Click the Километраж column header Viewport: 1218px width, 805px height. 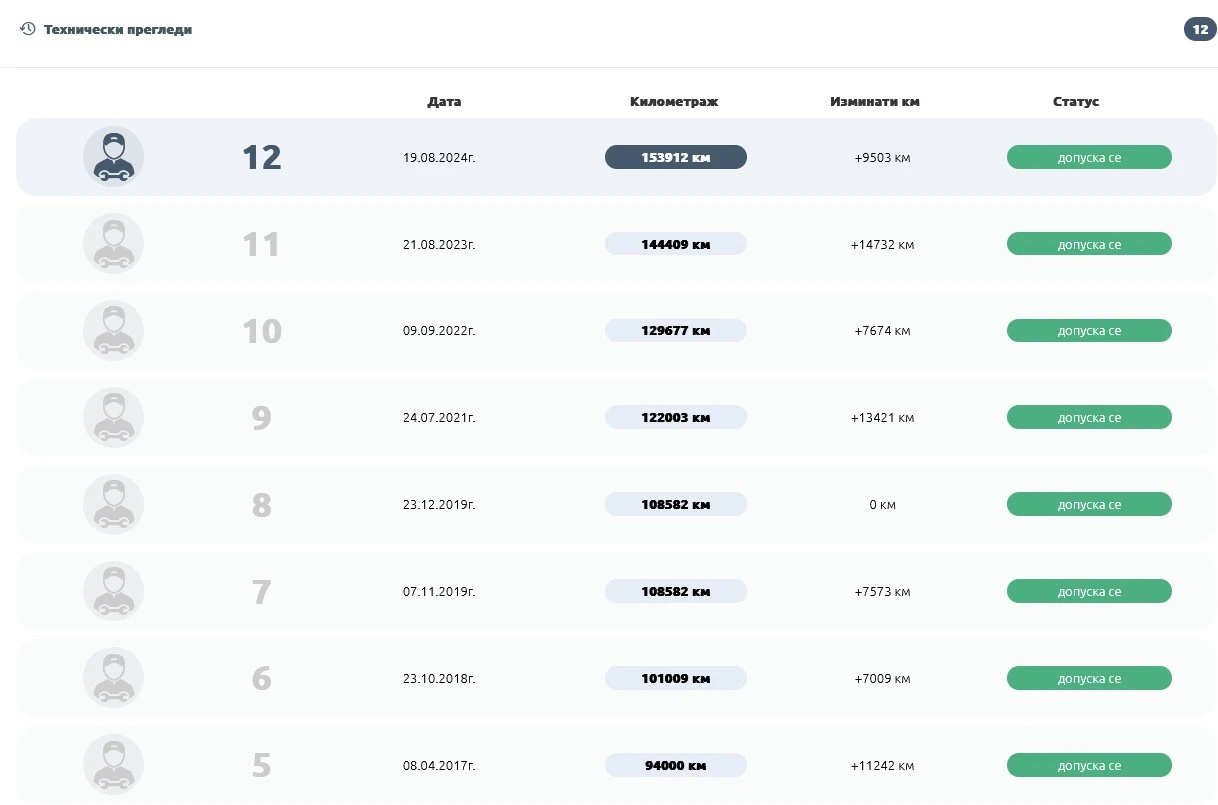click(674, 102)
